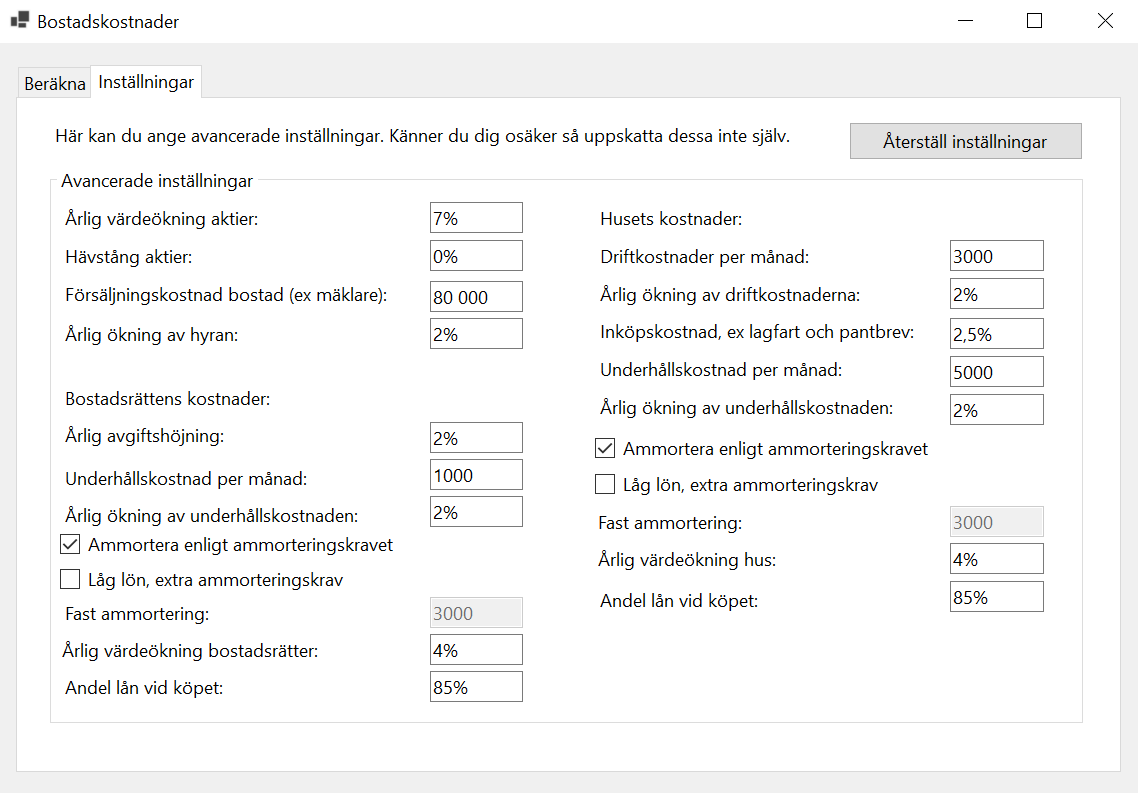Screen dimensions: 1138x793
Task: Click the Årlig värdeökning bostadsrätter field
Action: click(476, 650)
